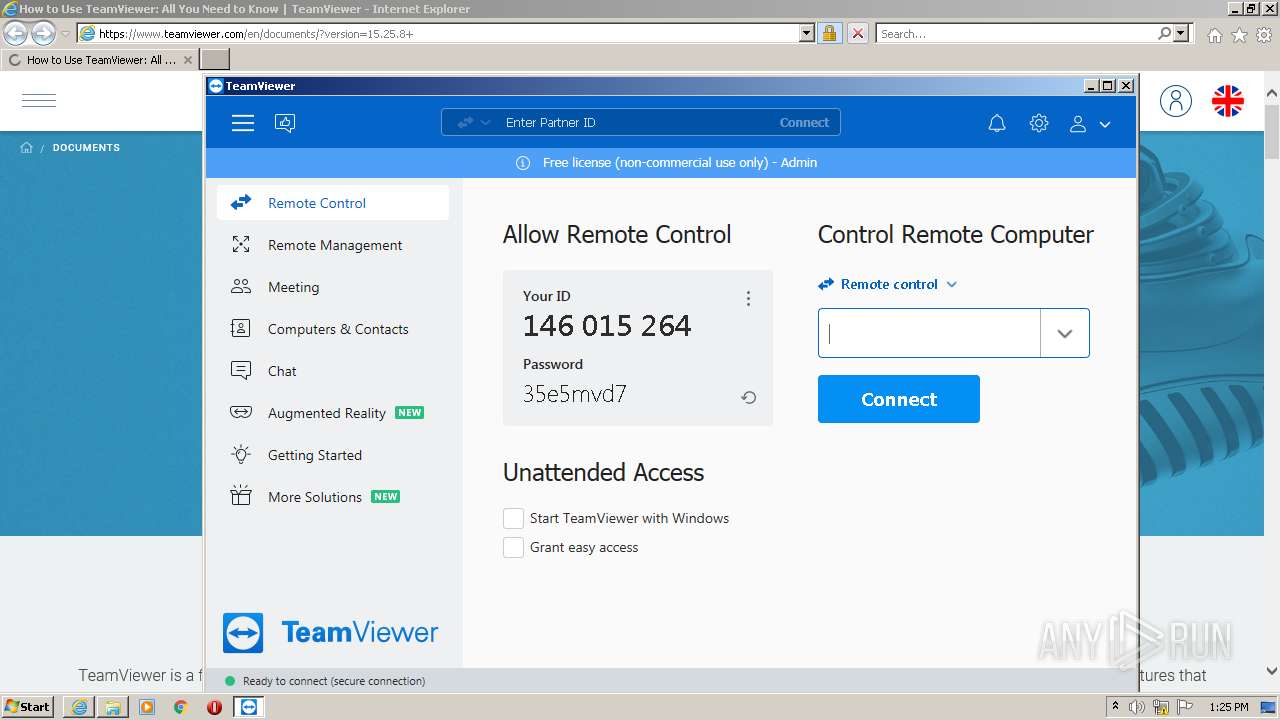Open TeamViewer notifications bell
The width and height of the screenshot is (1280, 720).
(997, 123)
